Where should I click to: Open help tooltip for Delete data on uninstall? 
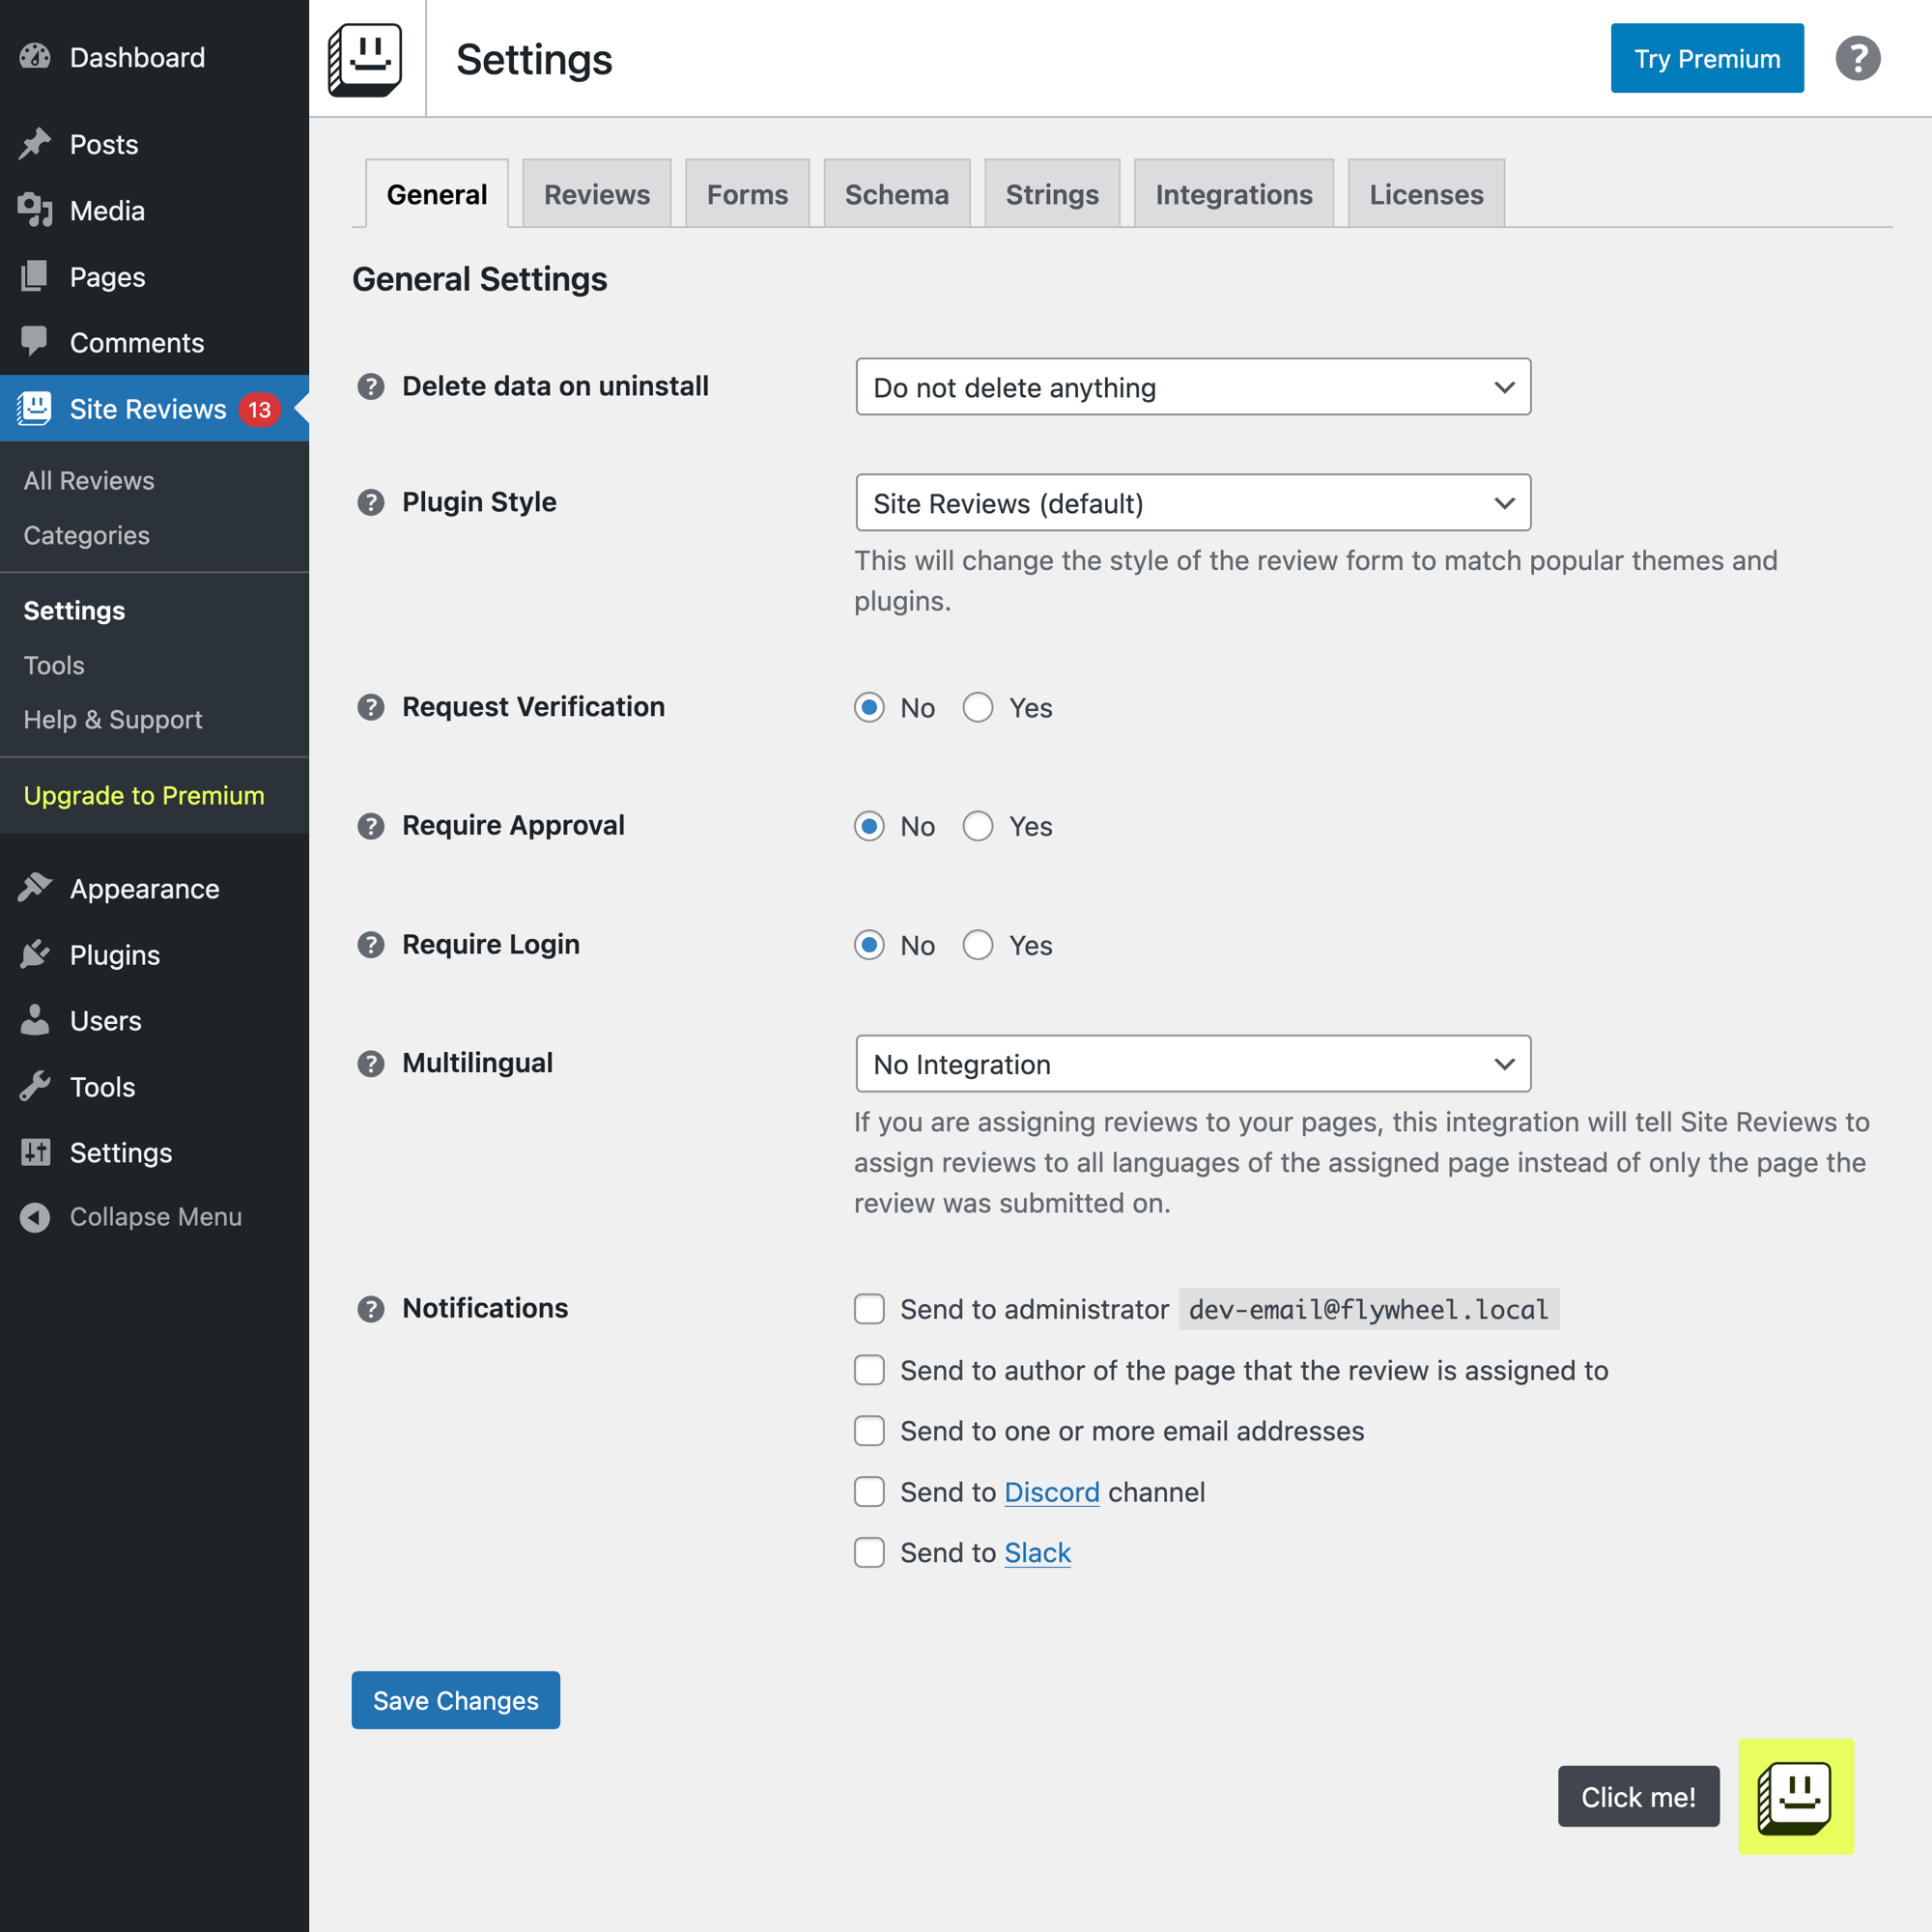(x=371, y=387)
